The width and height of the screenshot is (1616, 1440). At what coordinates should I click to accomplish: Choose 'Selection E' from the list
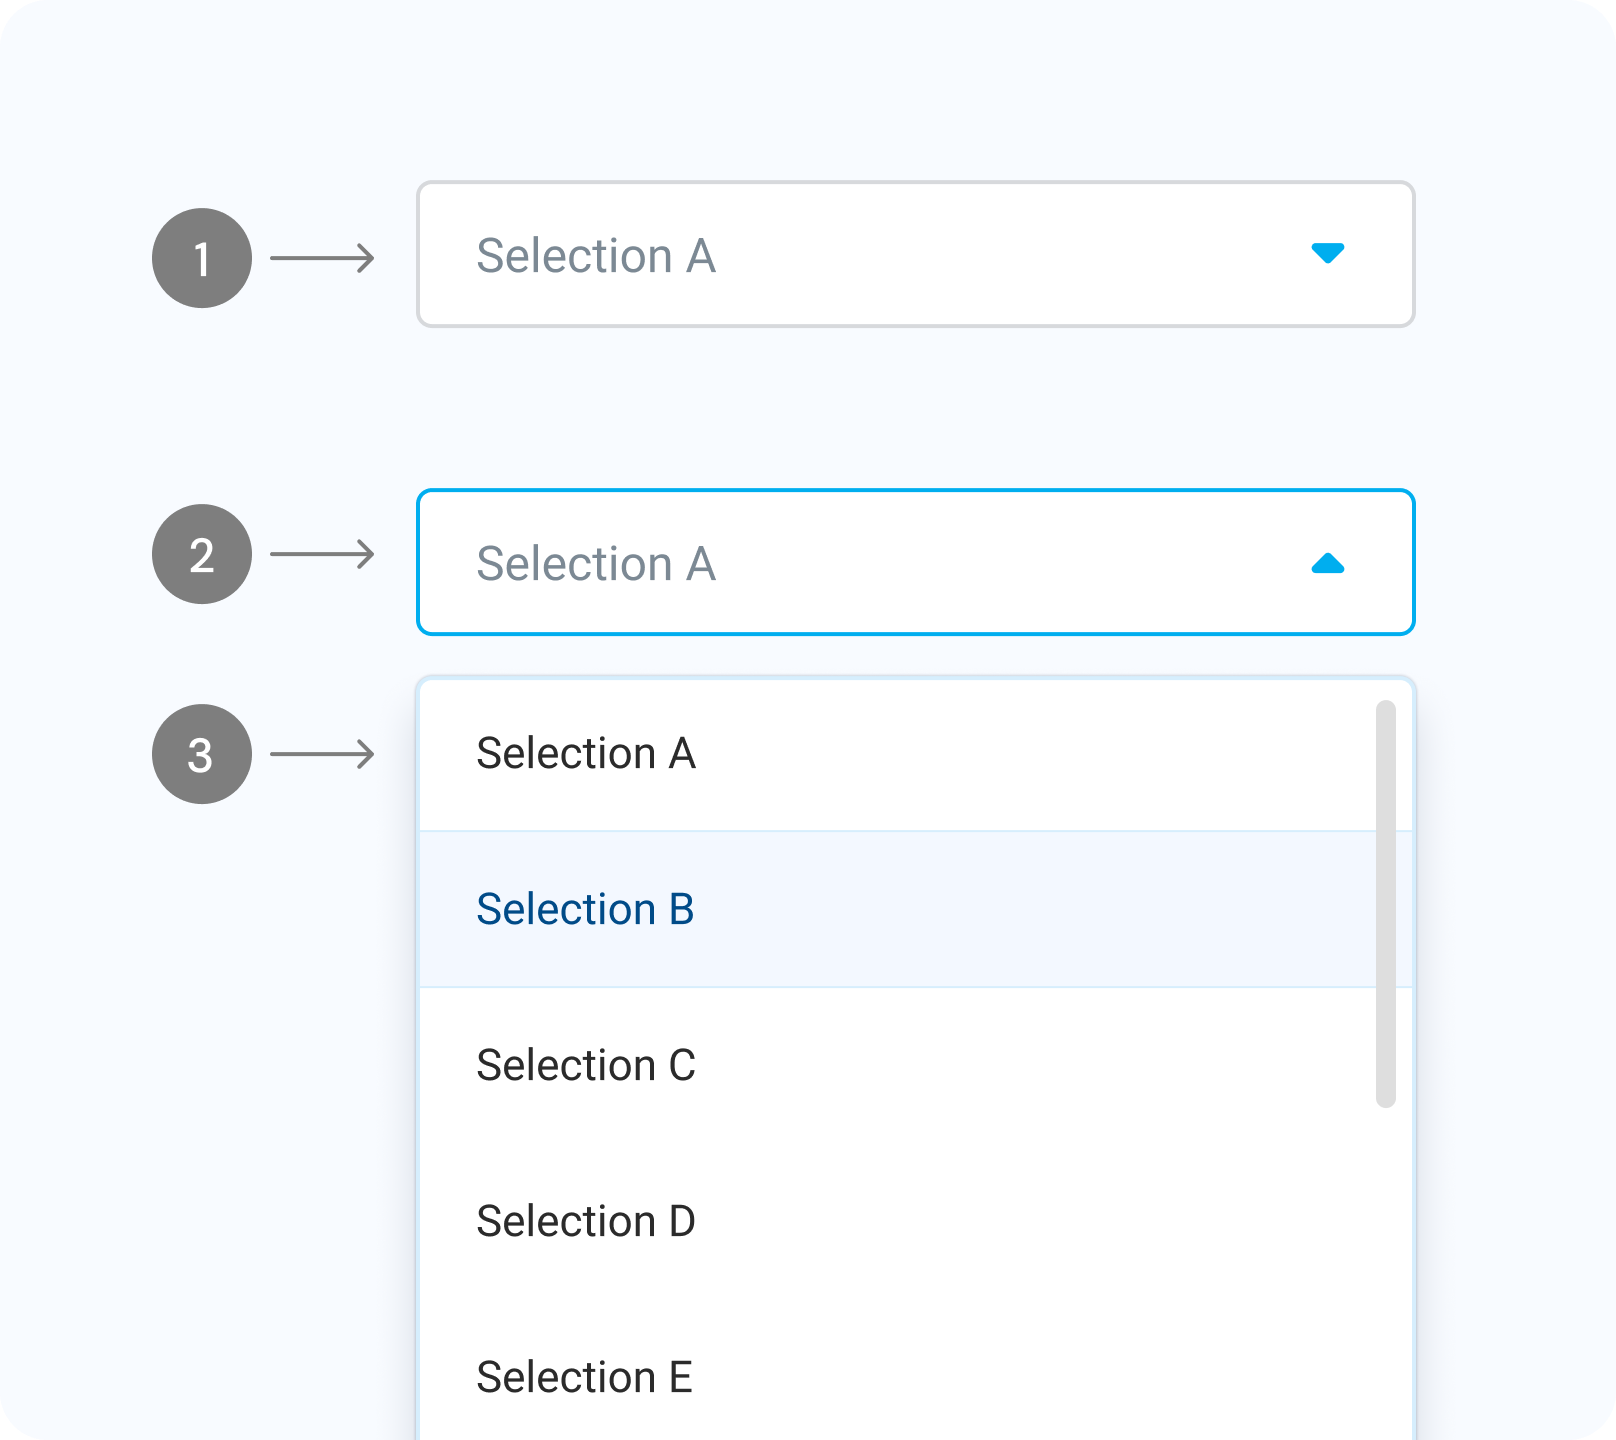[585, 1378]
